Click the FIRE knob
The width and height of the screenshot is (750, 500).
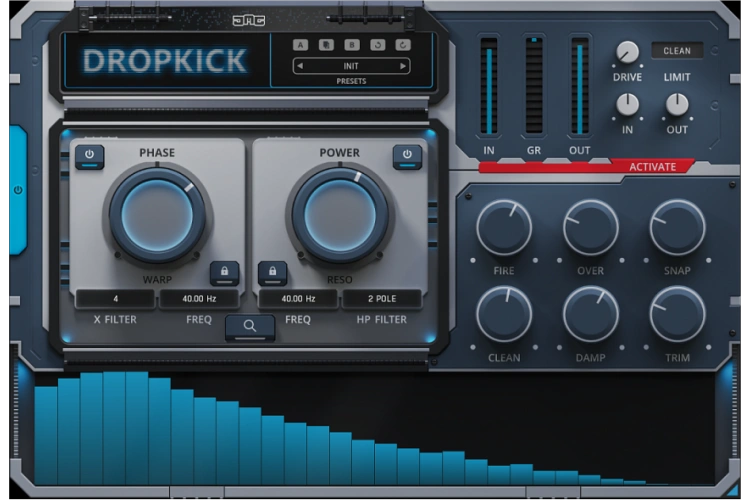pyautogui.click(x=504, y=228)
